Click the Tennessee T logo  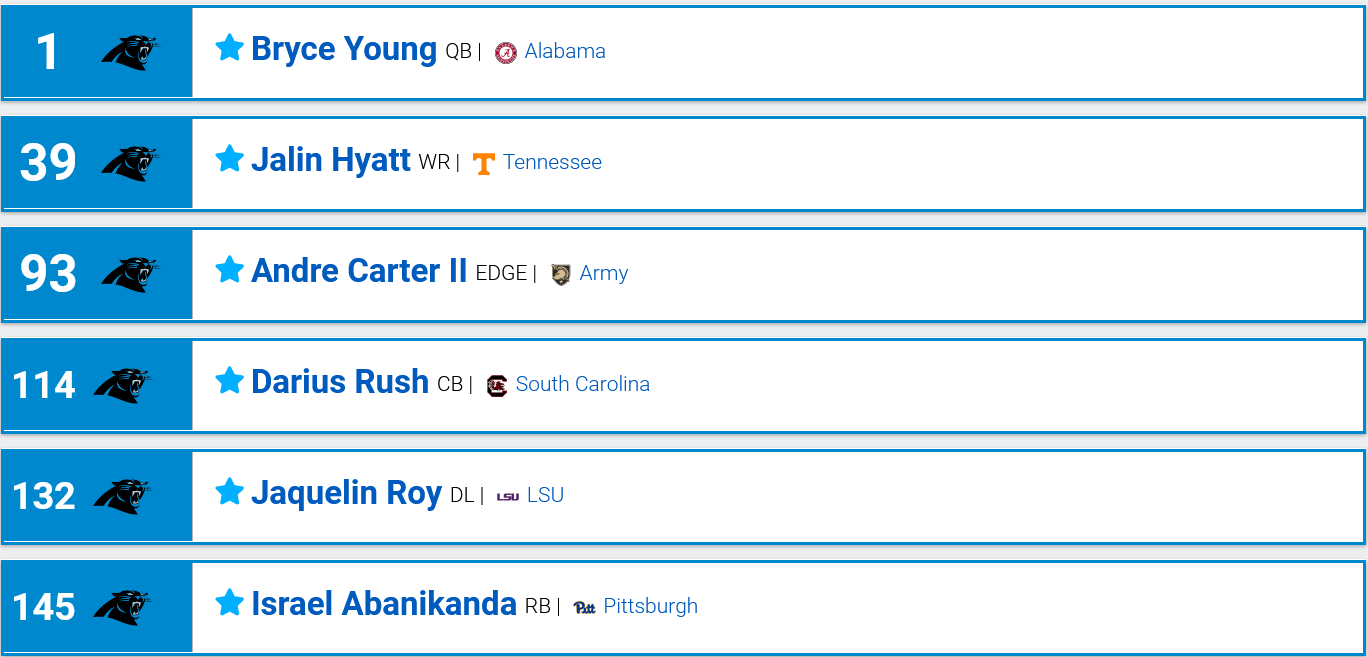coord(484,163)
